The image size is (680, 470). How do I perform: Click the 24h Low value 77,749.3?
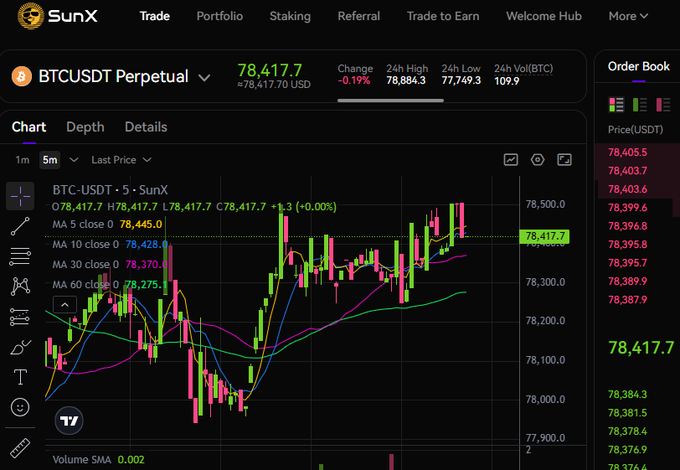pos(461,81)
